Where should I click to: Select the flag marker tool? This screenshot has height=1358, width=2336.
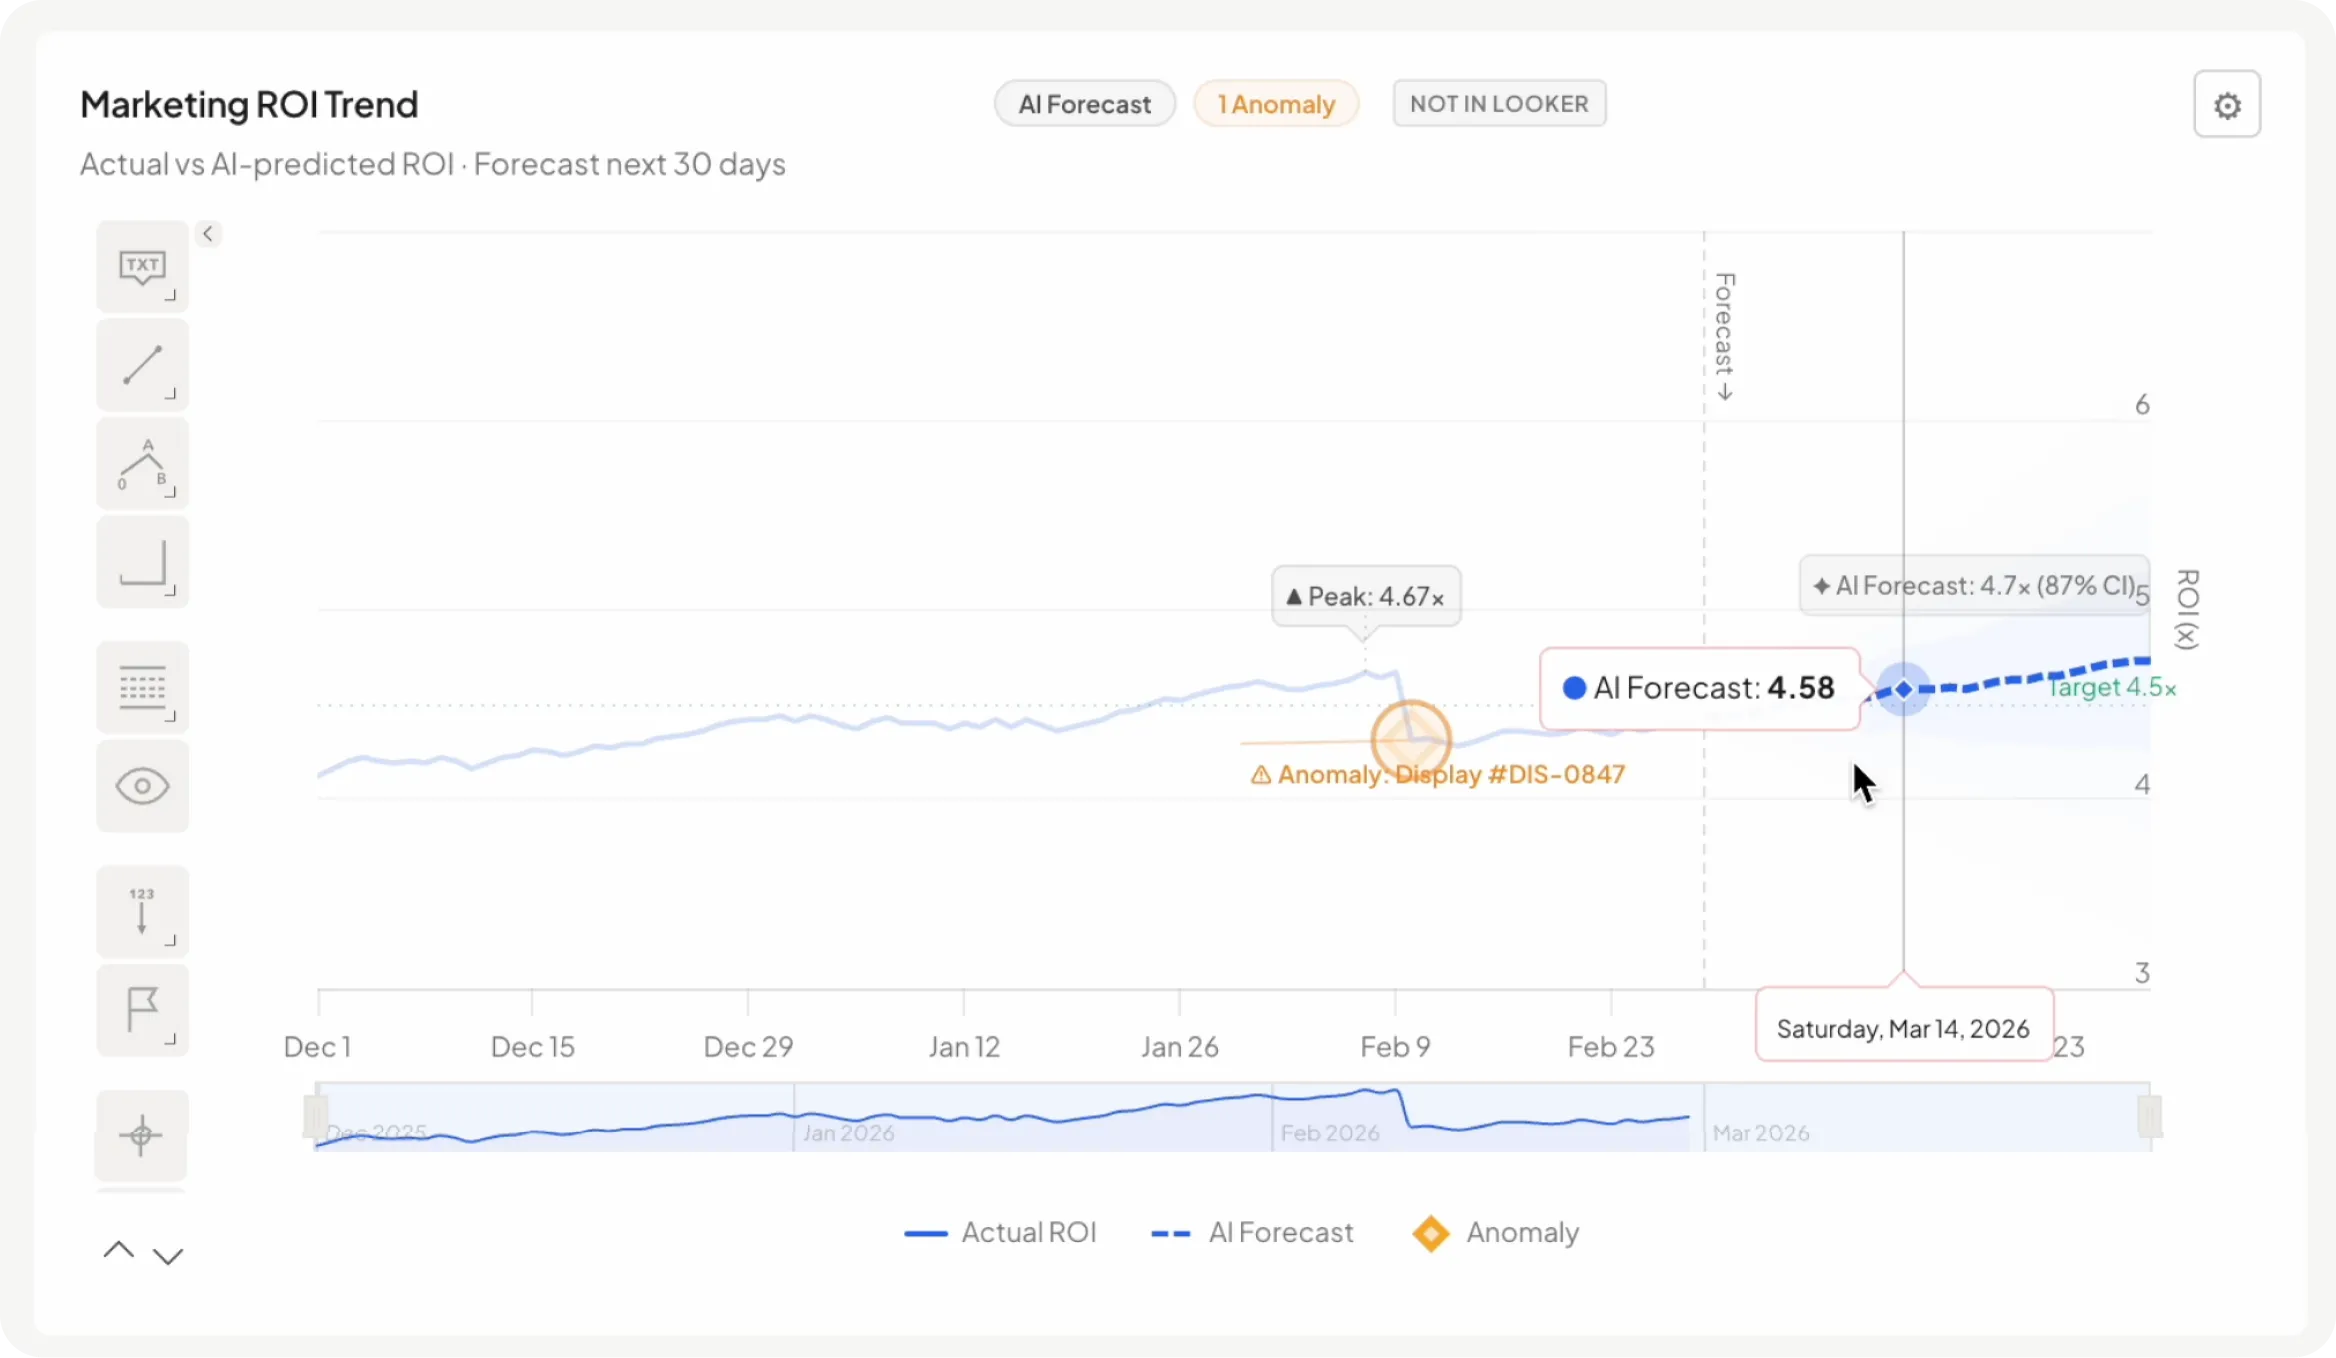point(142,1010)
